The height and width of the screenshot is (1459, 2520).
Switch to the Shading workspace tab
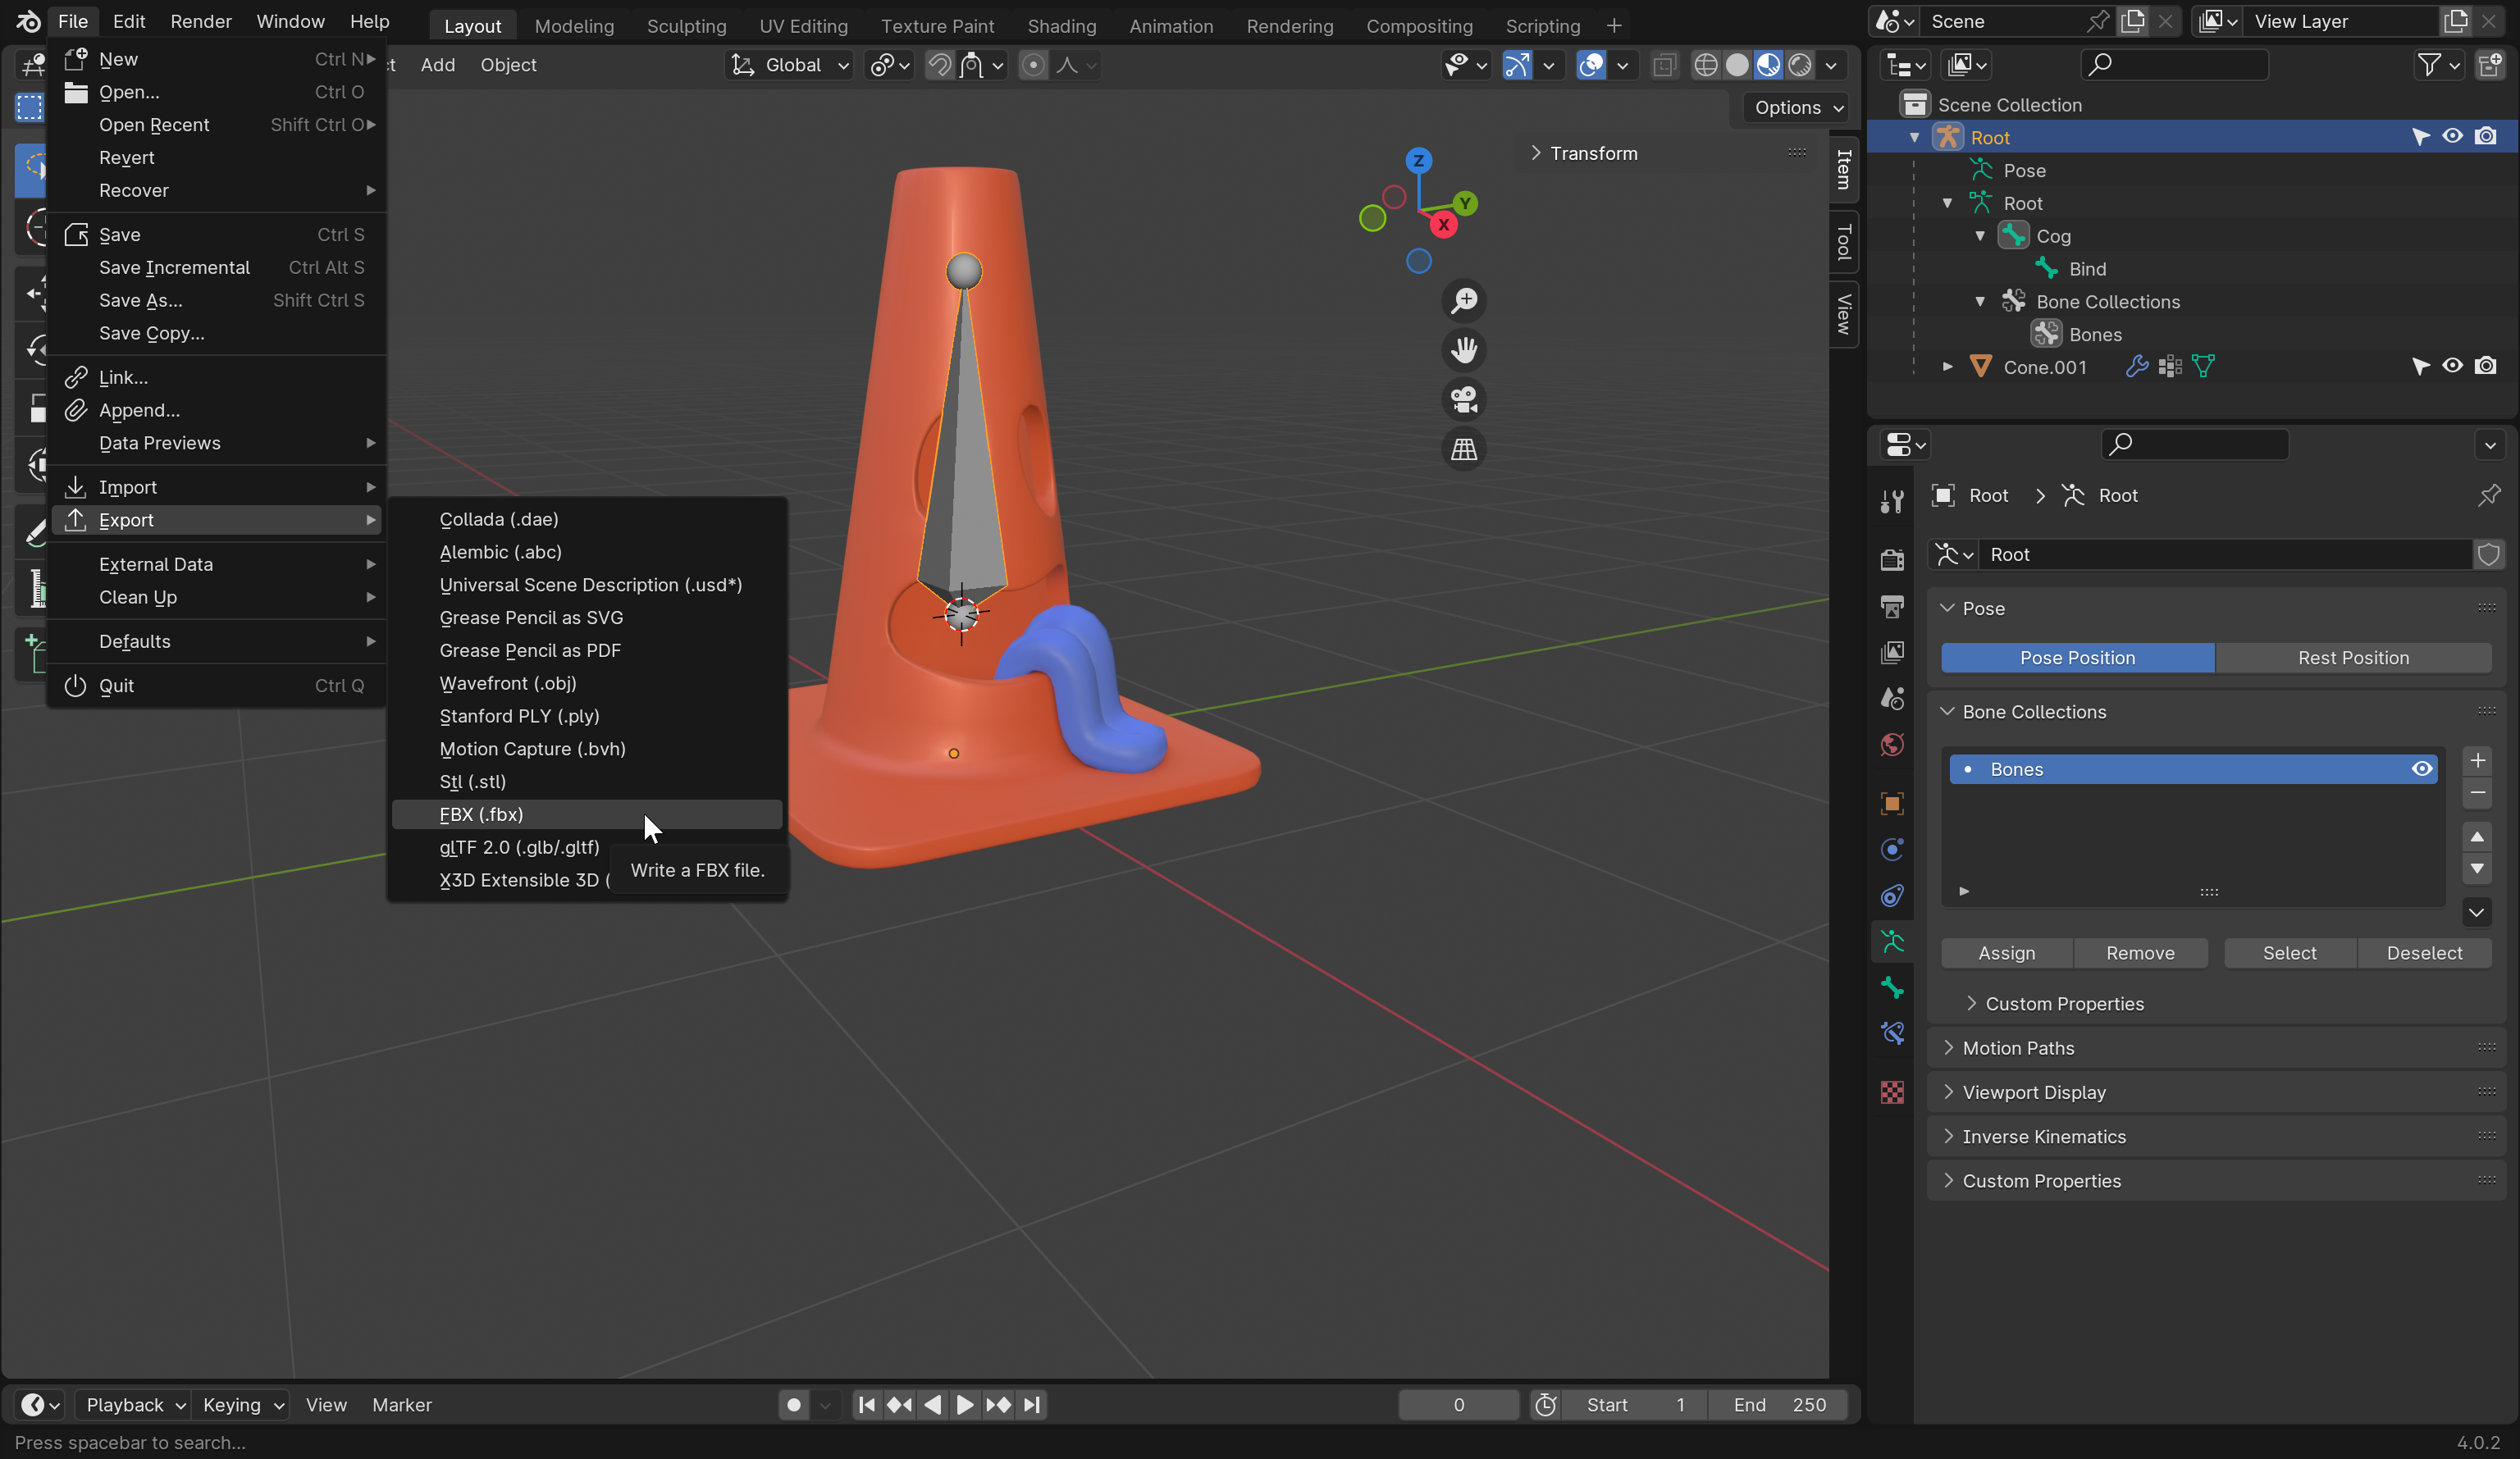pyautogui.click(x=1061, y=26)
